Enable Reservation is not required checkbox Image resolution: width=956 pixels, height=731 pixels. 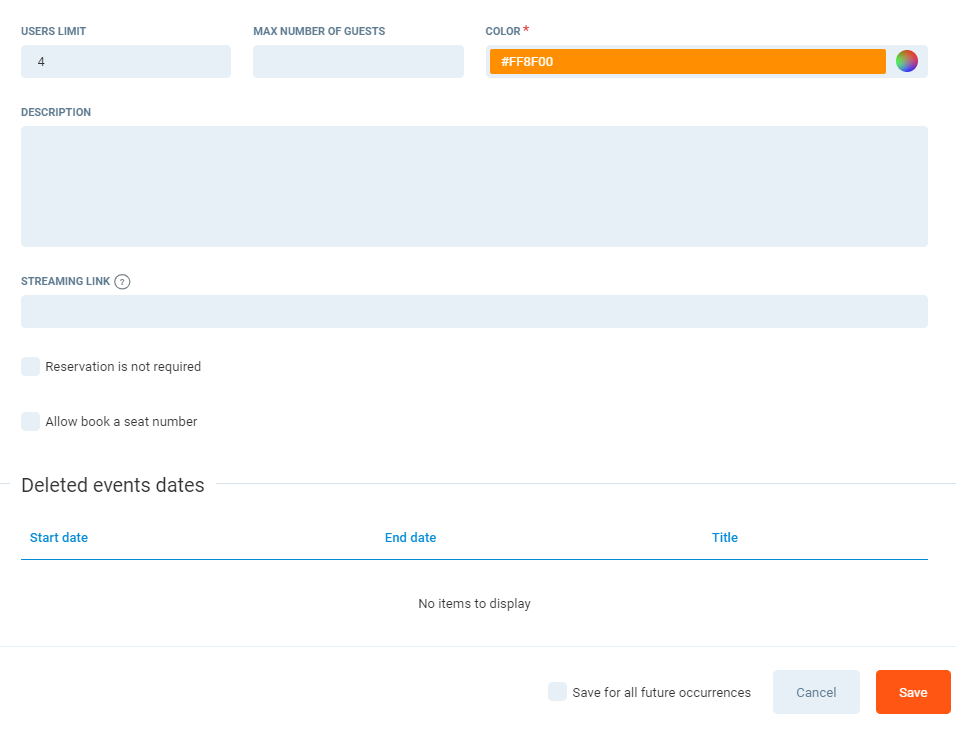coord(31,367)
